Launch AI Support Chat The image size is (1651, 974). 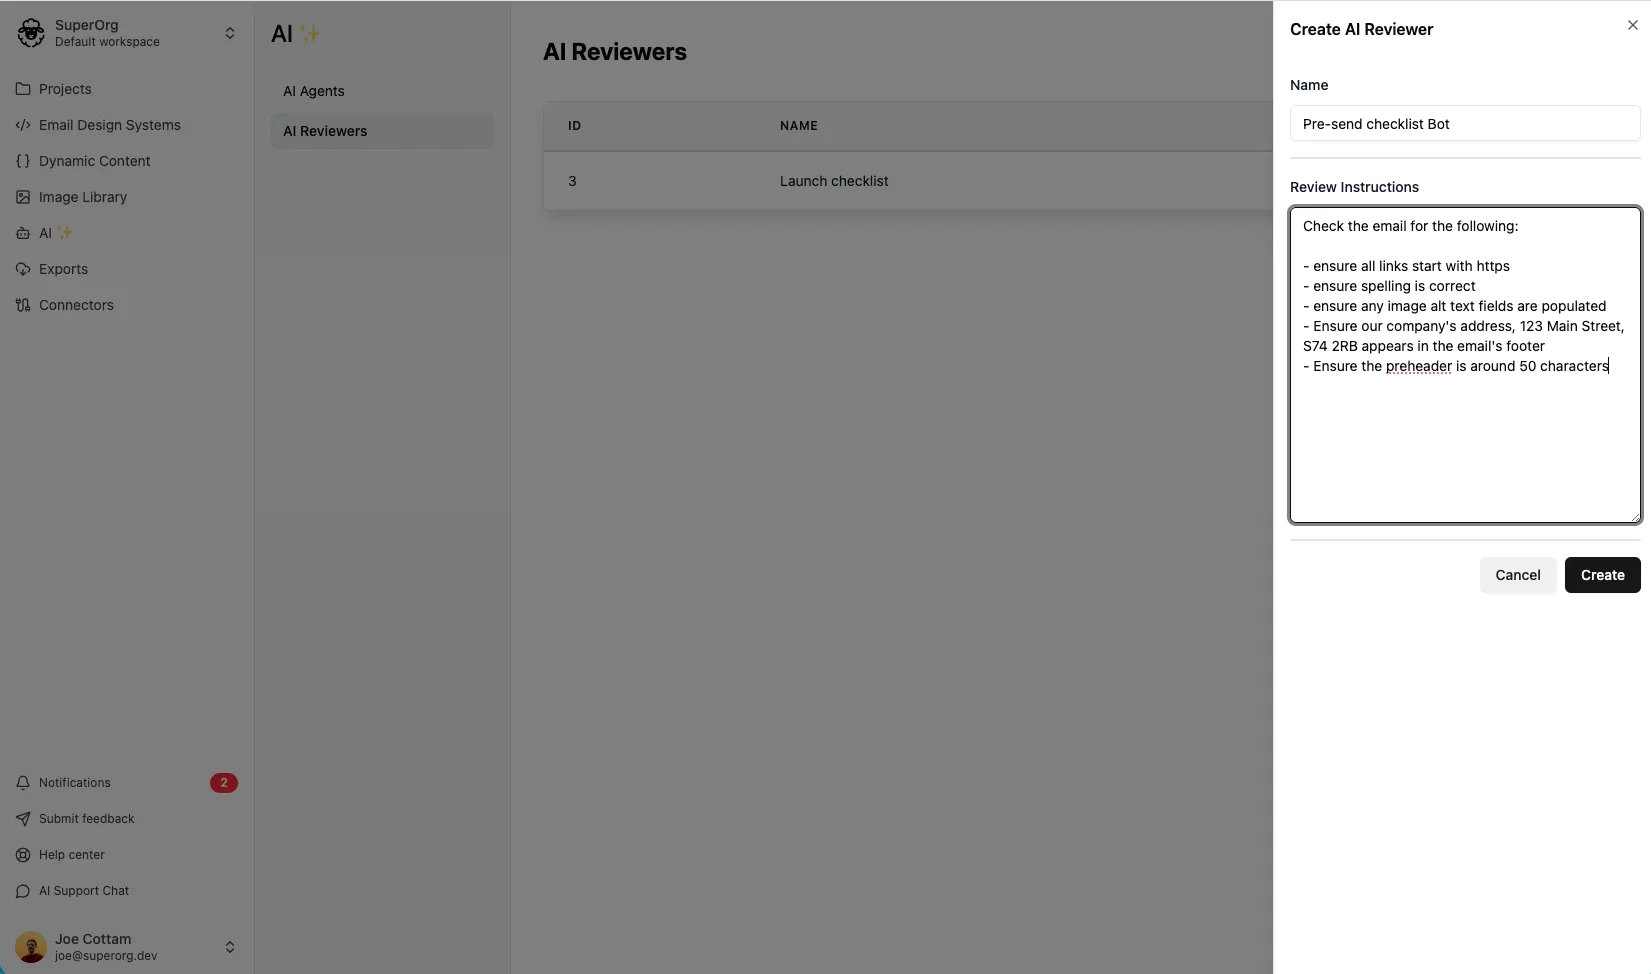pos(83,891)
